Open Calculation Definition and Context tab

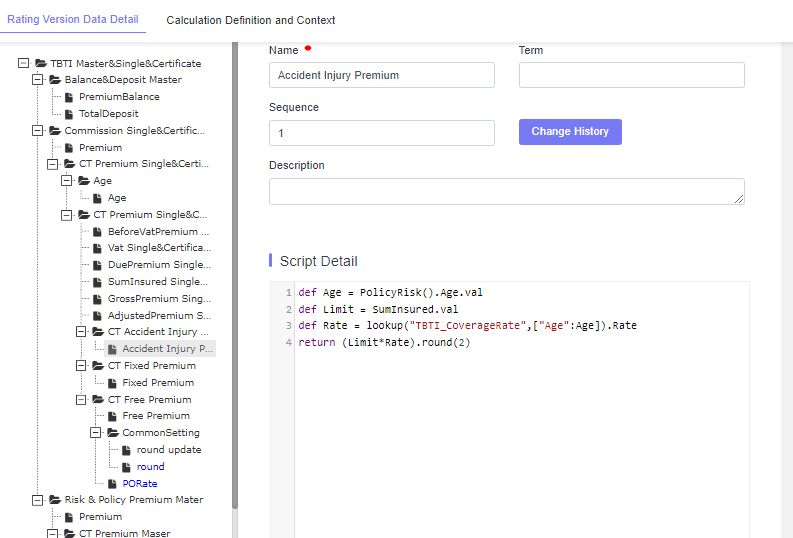pos(251,20)
